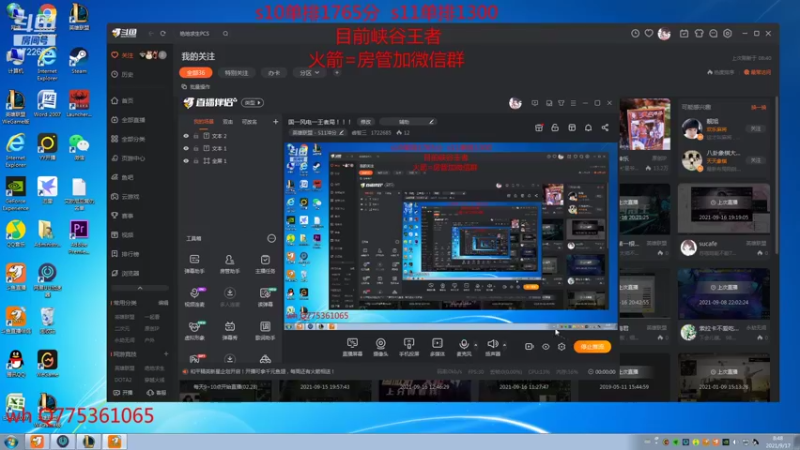Open the Douyu top-bar settings gear

click(728, 34)
